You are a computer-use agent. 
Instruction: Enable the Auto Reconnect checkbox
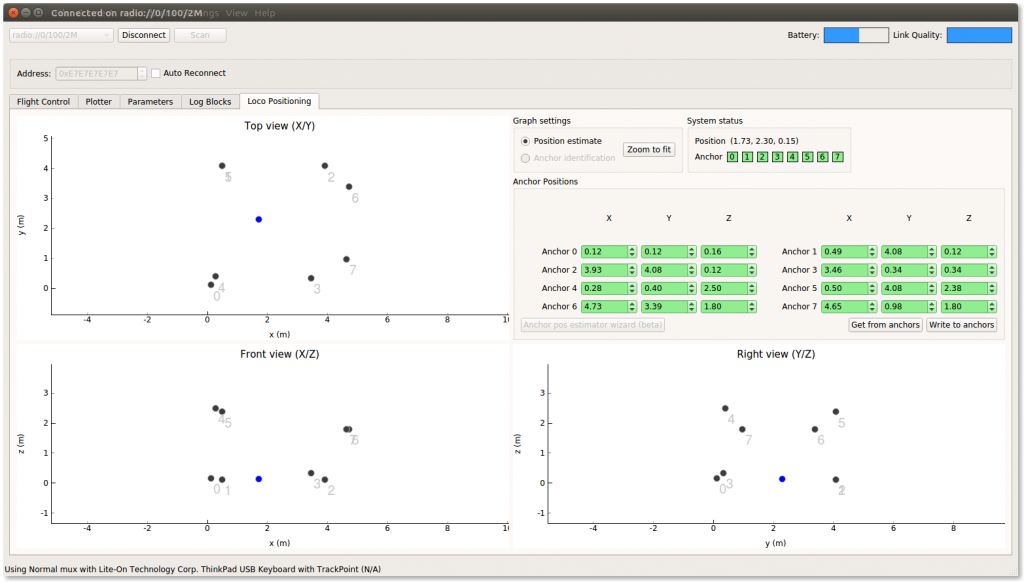155,73
